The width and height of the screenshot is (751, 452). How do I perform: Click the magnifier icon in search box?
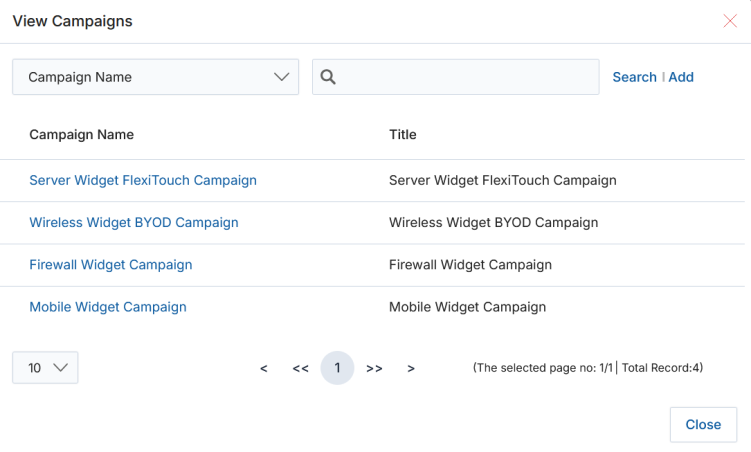[328, 77]
